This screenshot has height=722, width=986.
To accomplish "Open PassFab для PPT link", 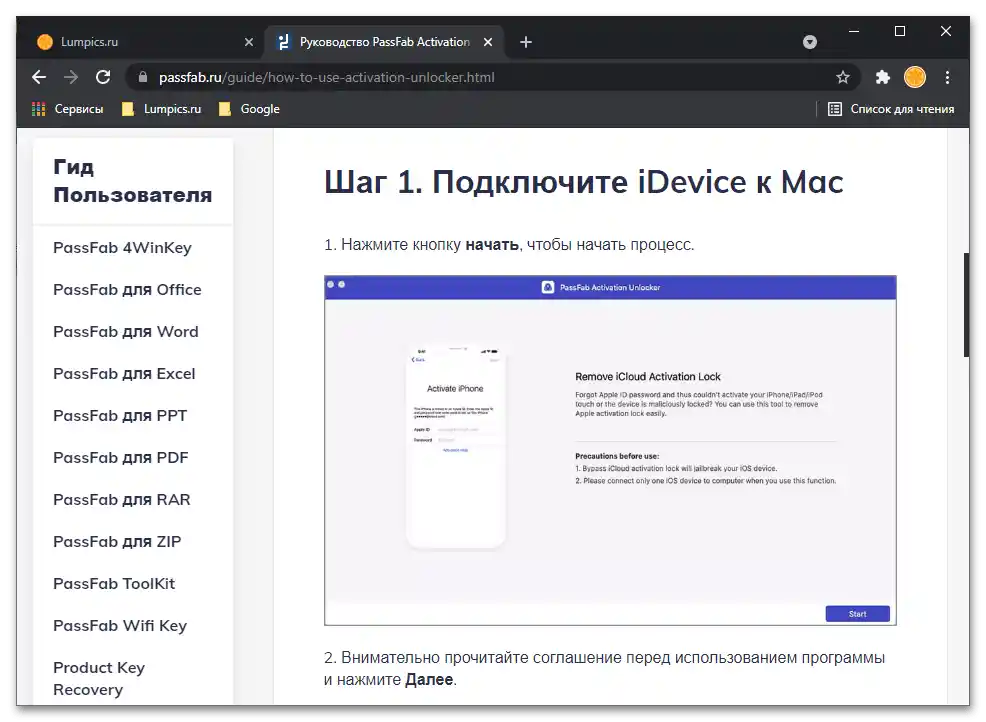I will point(120,416).
